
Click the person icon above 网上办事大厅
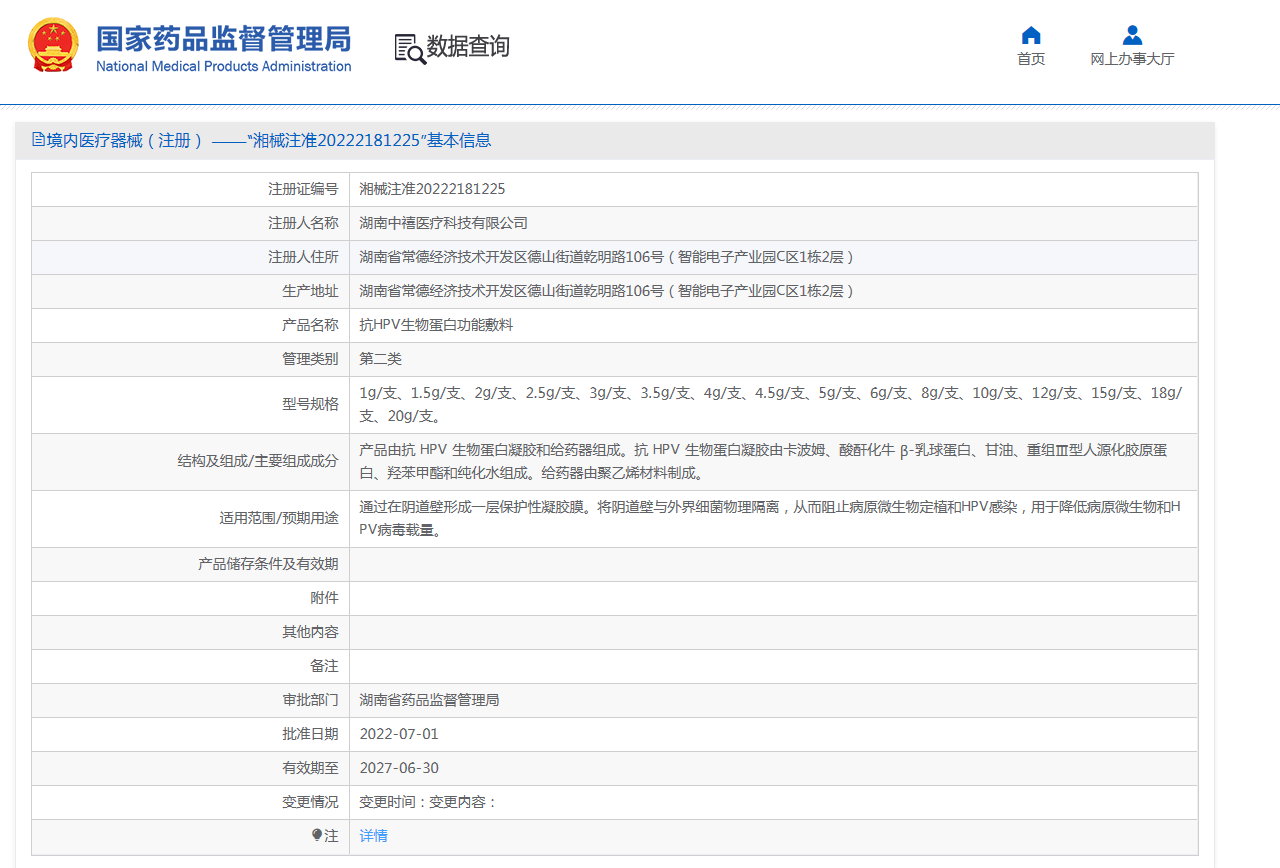coord(1131,34)
